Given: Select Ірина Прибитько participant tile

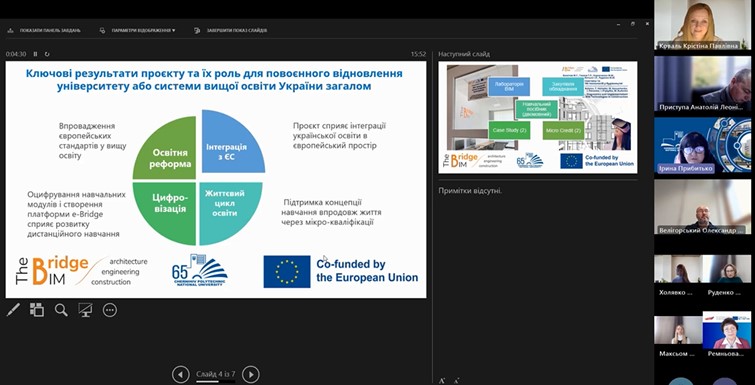Looking at the screenshot, I should 703,145.
